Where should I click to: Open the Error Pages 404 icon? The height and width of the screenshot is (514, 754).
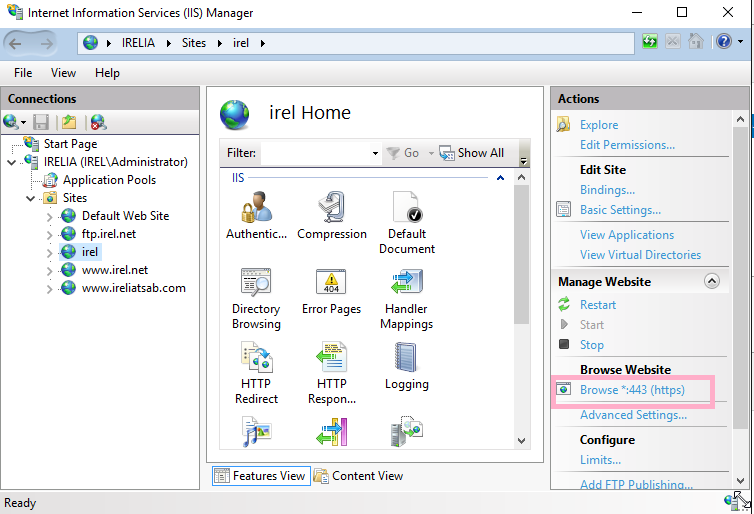point(331,282)
